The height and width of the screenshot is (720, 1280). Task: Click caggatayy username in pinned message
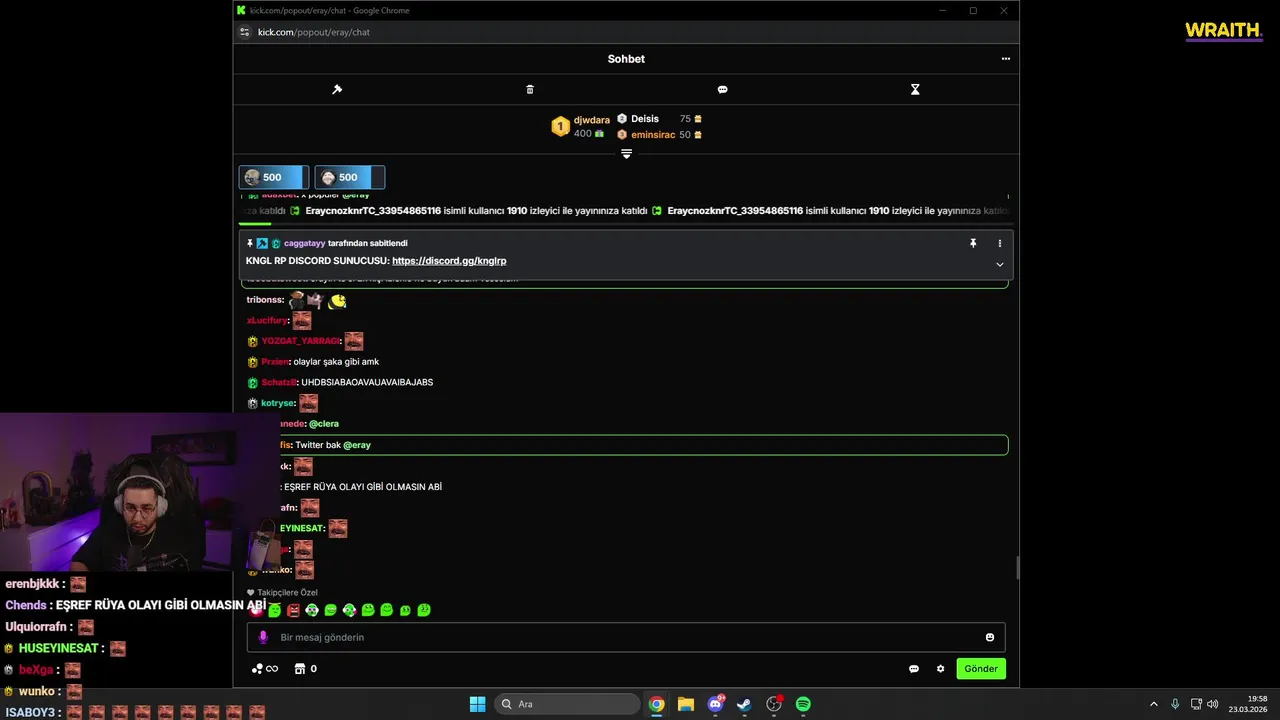coord(304,243)
